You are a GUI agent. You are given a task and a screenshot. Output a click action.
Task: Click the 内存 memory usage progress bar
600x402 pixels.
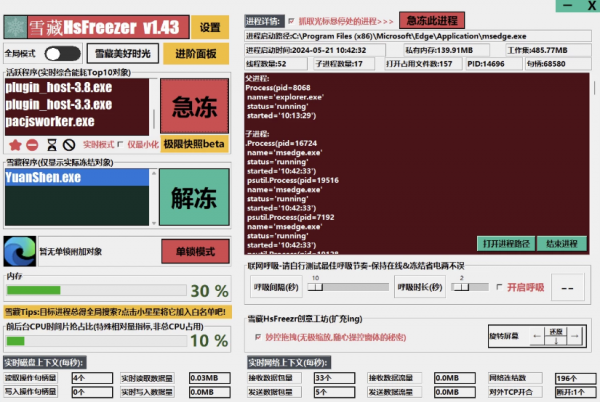coord(96,290)
